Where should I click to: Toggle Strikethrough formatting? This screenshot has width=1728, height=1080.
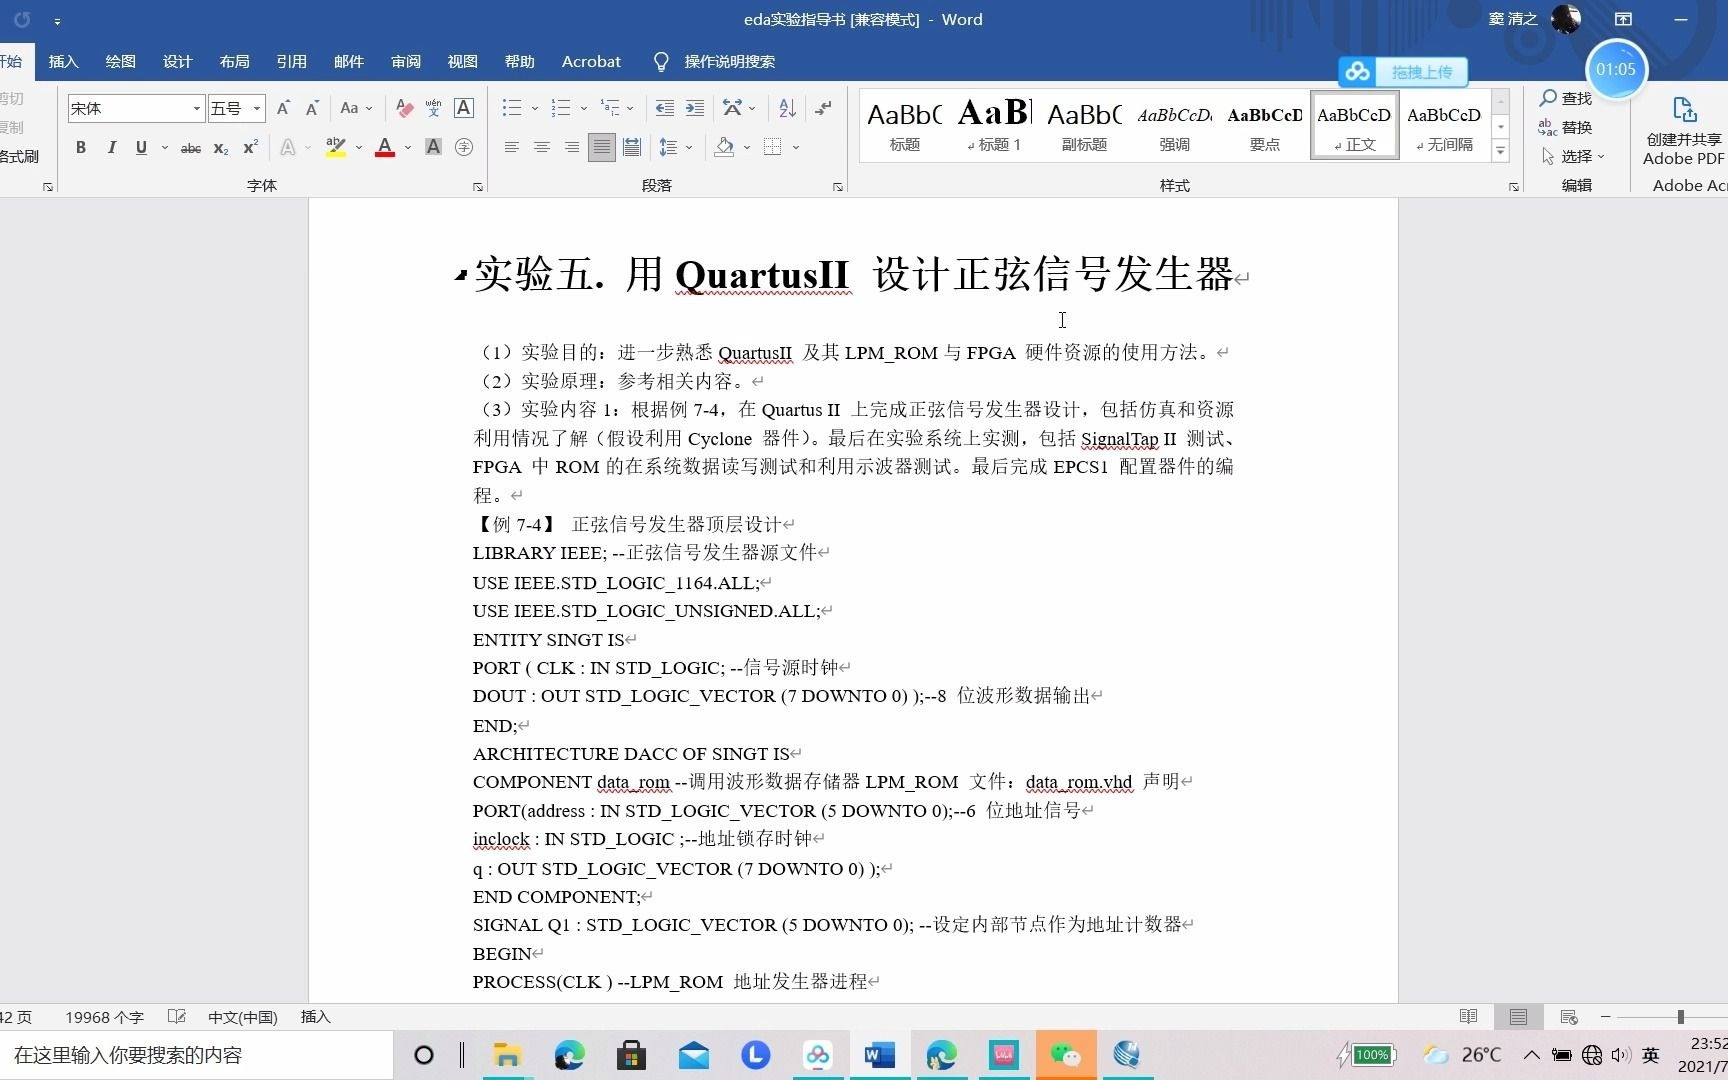190,148
